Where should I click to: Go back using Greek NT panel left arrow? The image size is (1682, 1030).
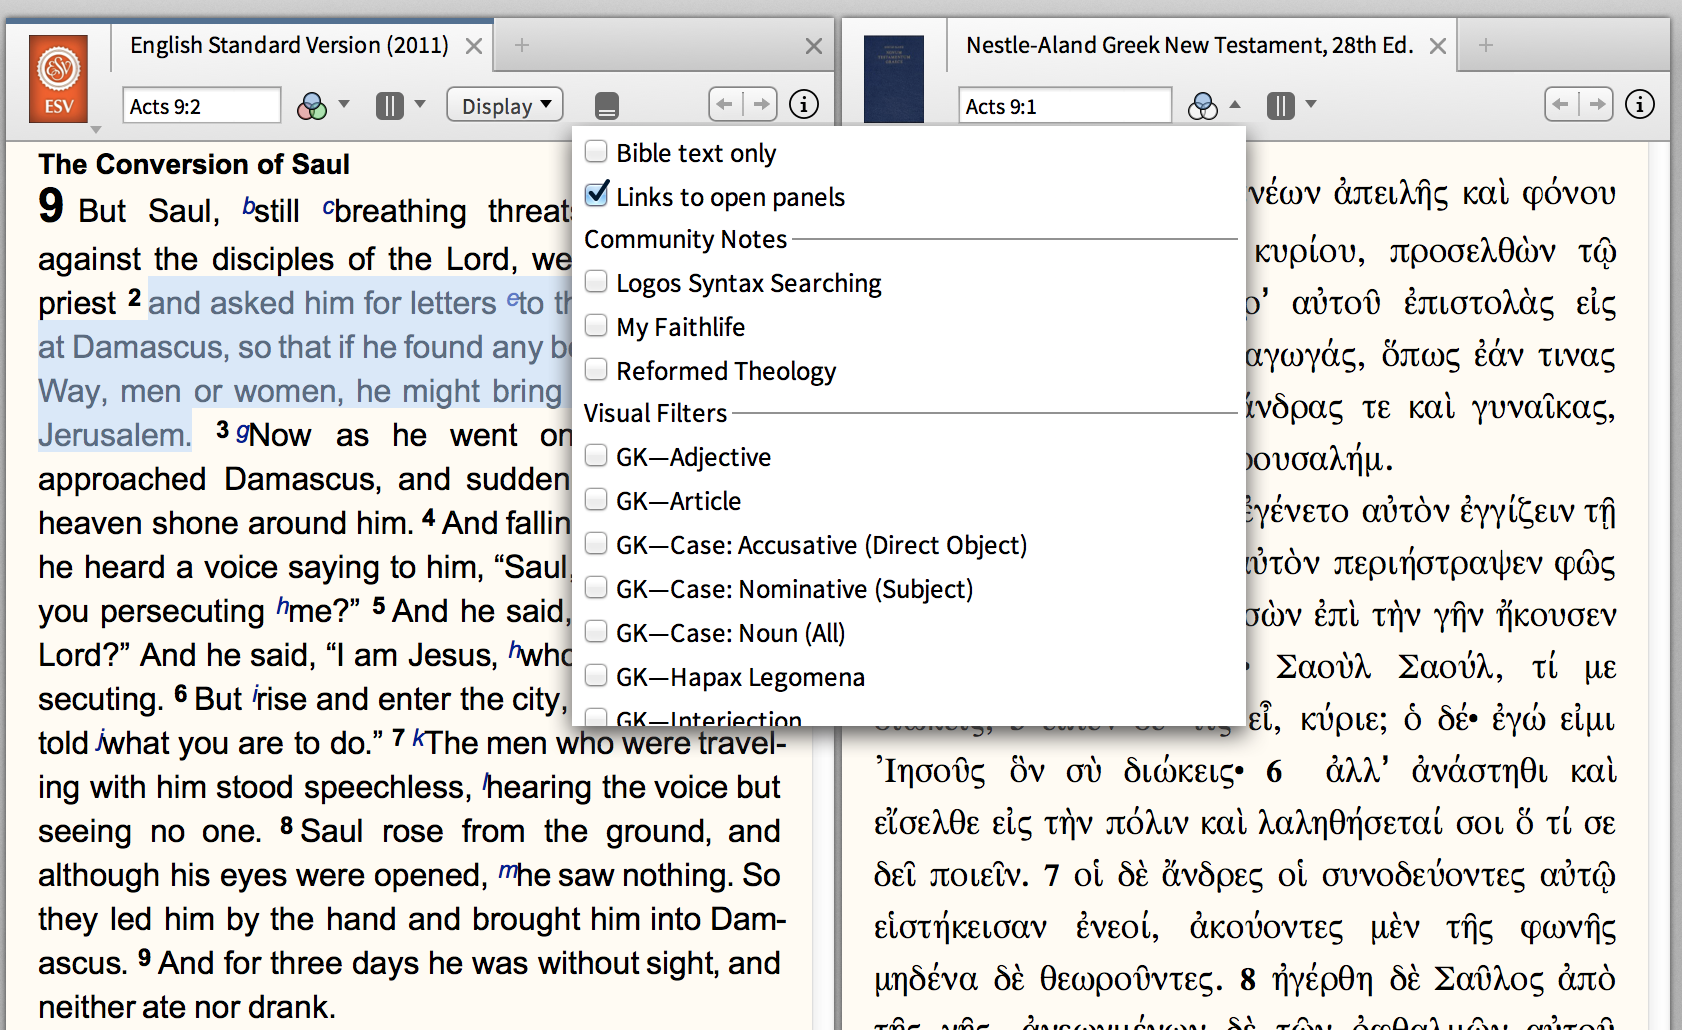coord(1561,104)
